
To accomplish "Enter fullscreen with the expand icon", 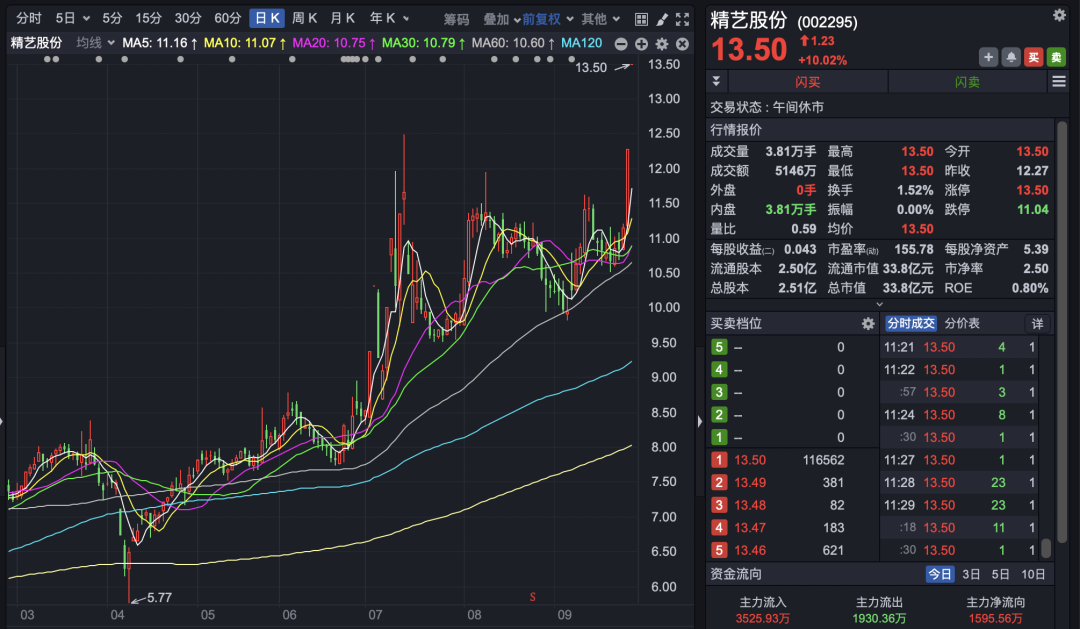I will click(x=682, y=18).
